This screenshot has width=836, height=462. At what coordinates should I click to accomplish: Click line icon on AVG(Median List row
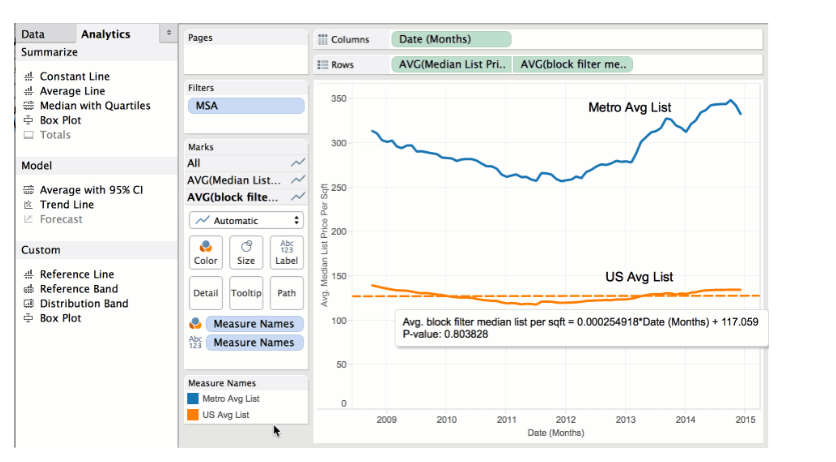[298, 180]
